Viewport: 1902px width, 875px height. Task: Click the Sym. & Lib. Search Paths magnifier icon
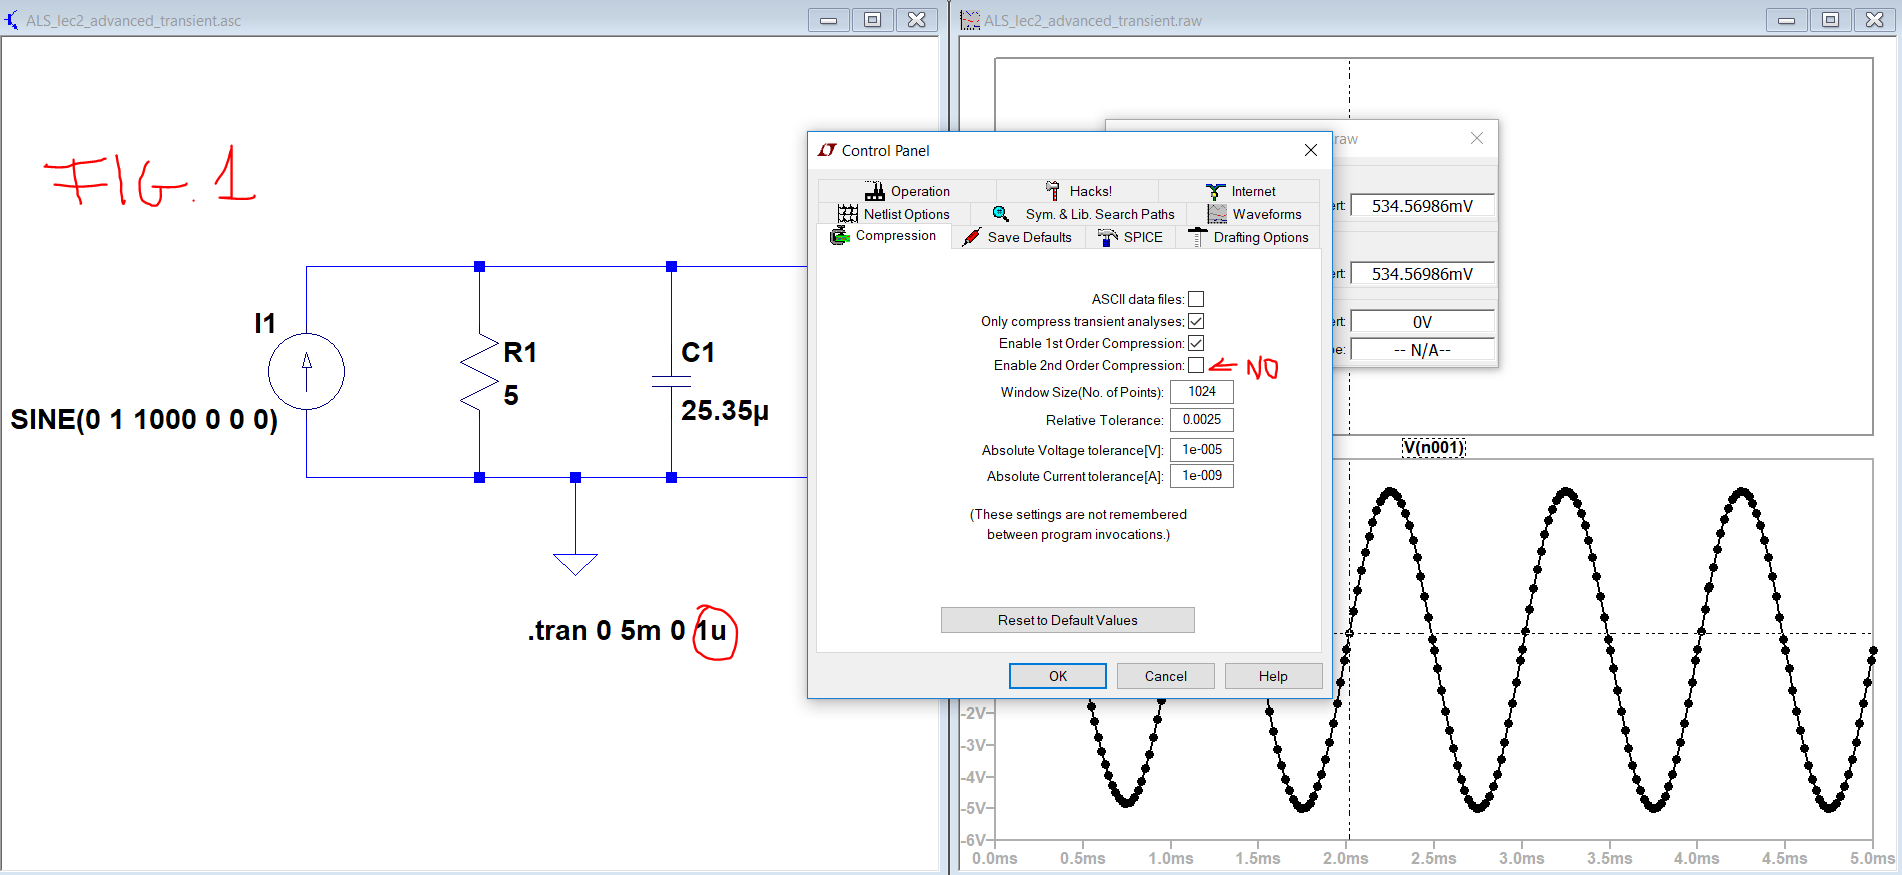click(x=1001, y=214)
